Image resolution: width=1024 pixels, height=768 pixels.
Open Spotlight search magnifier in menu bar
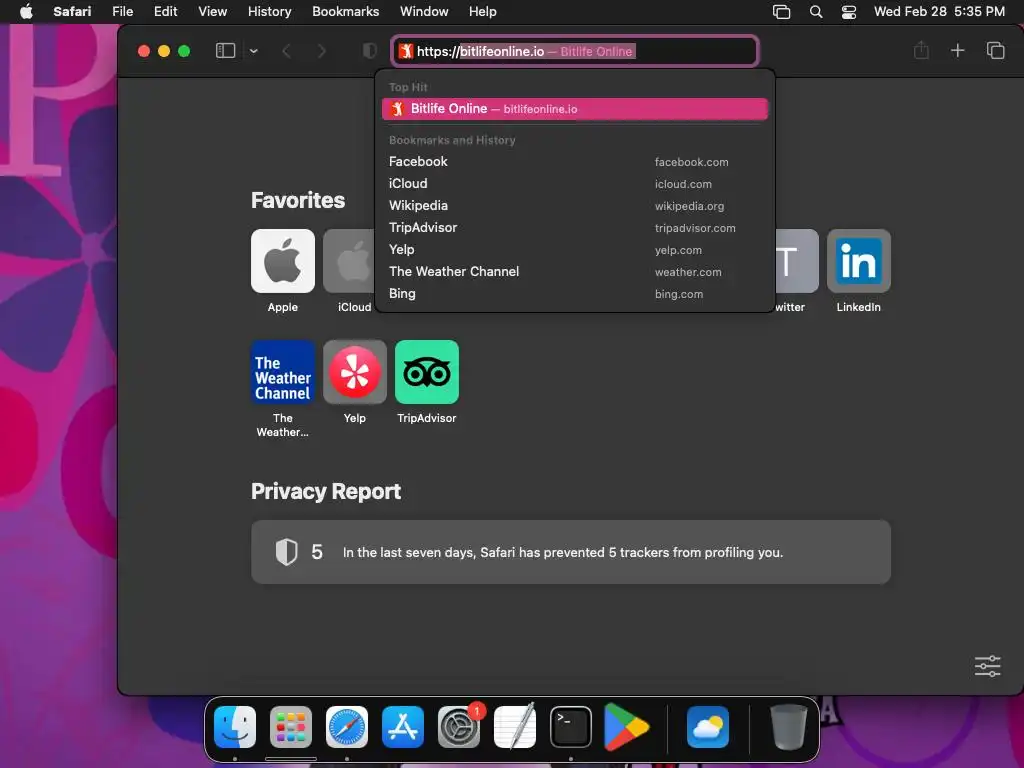[816, 12]
